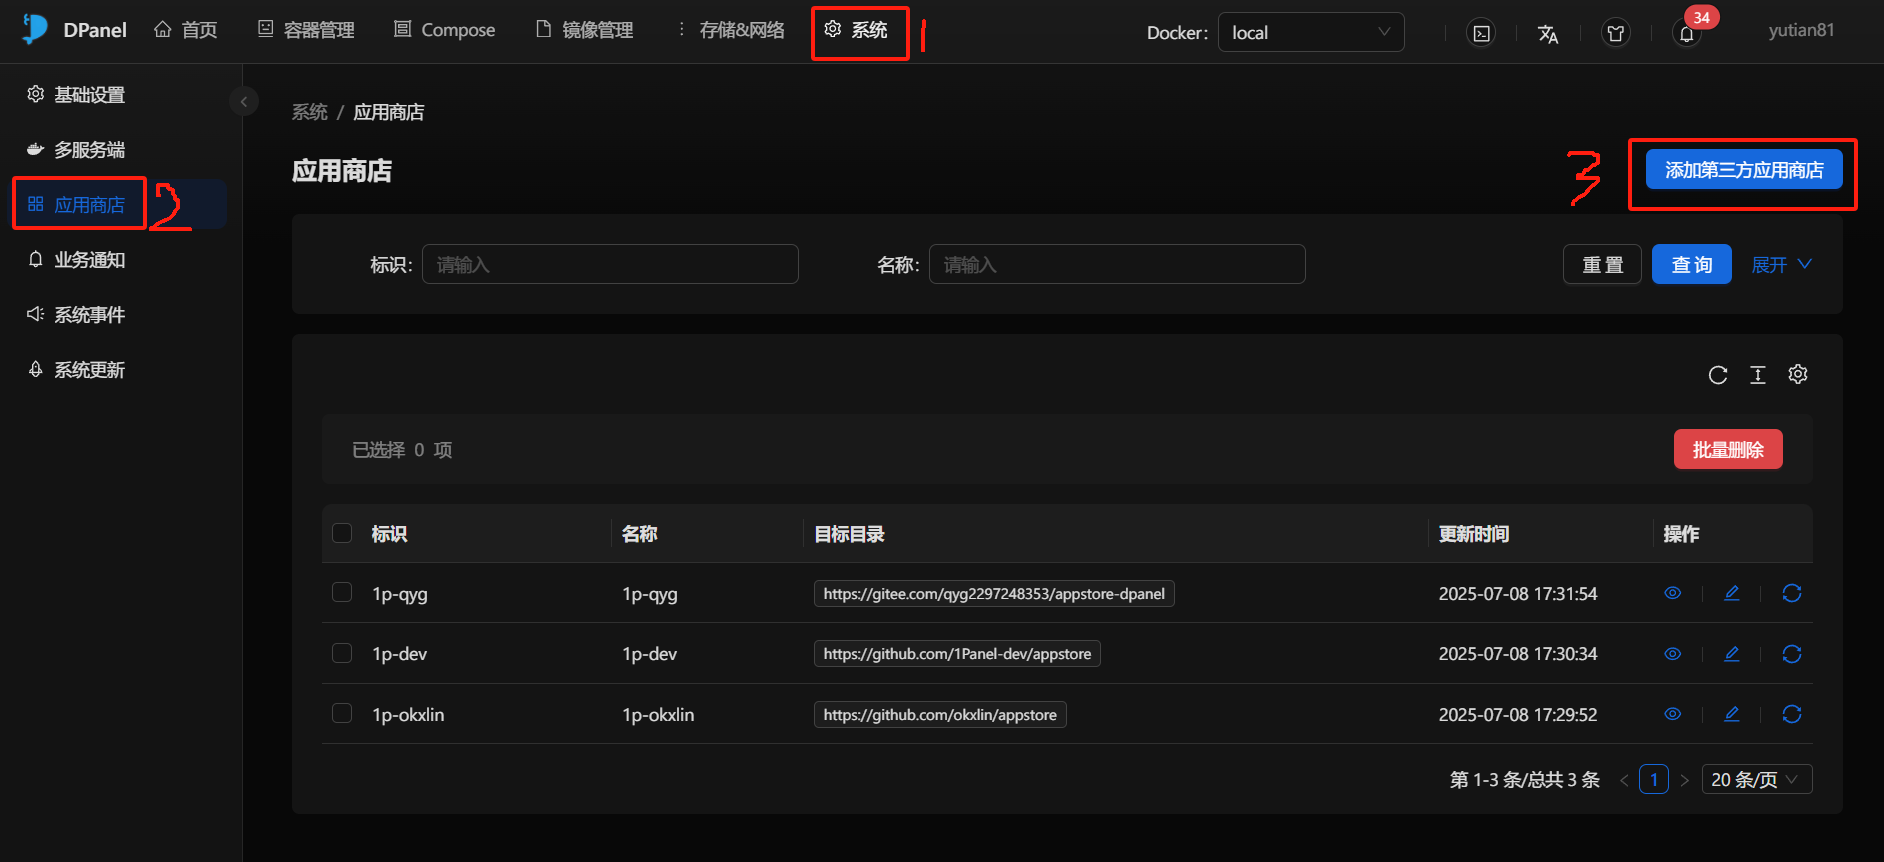Refresh the app store table list
Viewport: 1884px width, 862px height.
(x=1718, y=375)
